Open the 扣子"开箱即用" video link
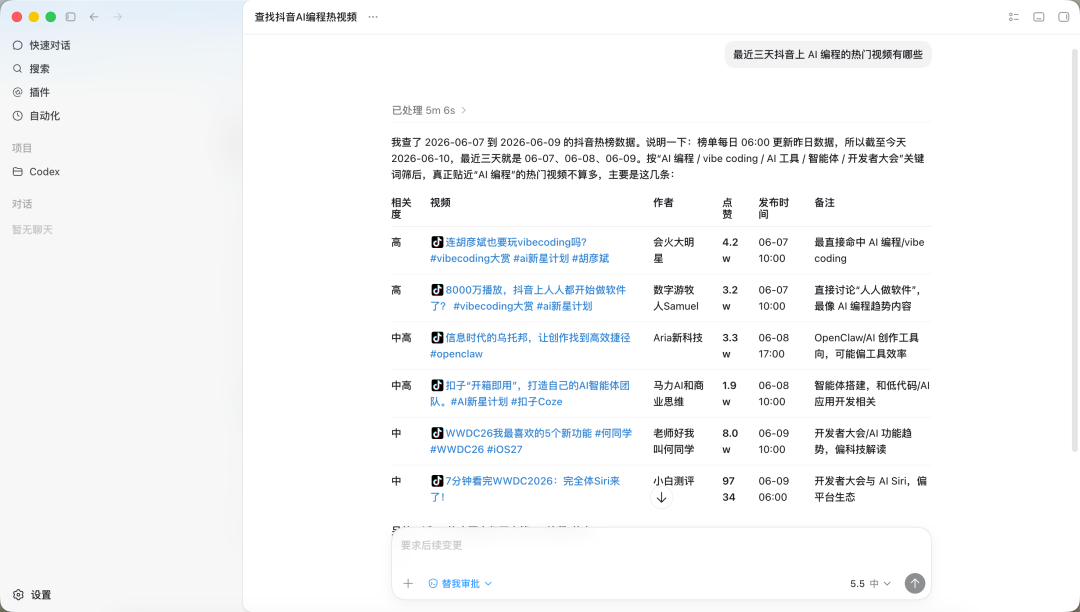 coord(530,394)
